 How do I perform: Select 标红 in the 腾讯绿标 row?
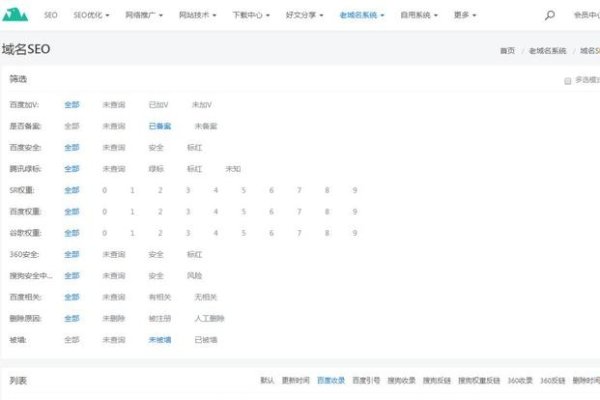[194, 169]
